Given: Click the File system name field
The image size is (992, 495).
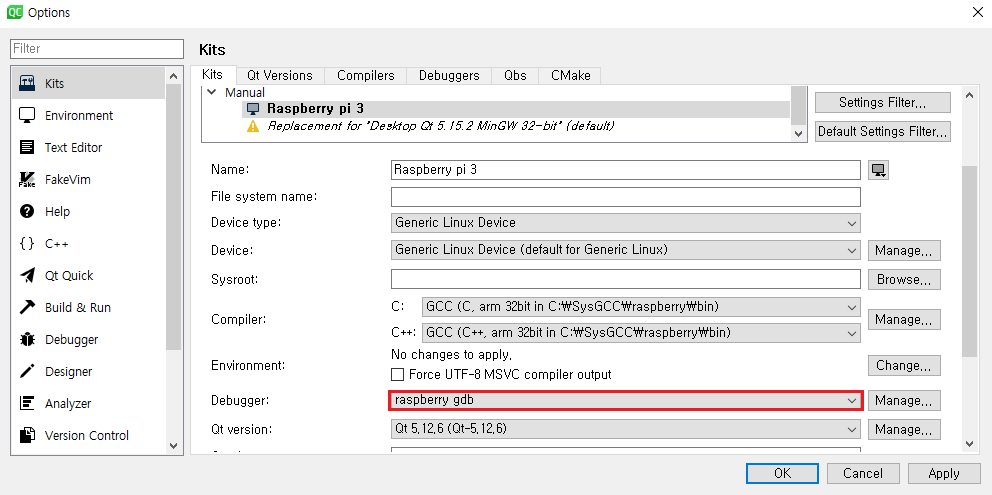Looking at the screenshot, I should (626, 197).
